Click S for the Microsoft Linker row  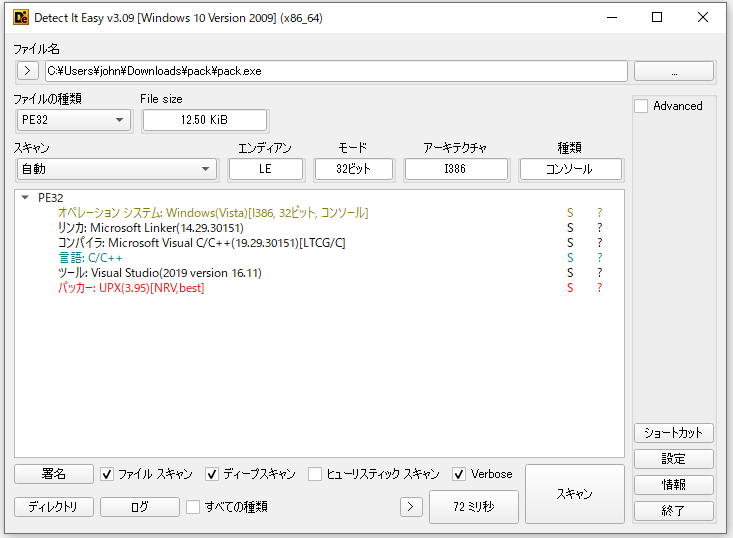point(570,228)
